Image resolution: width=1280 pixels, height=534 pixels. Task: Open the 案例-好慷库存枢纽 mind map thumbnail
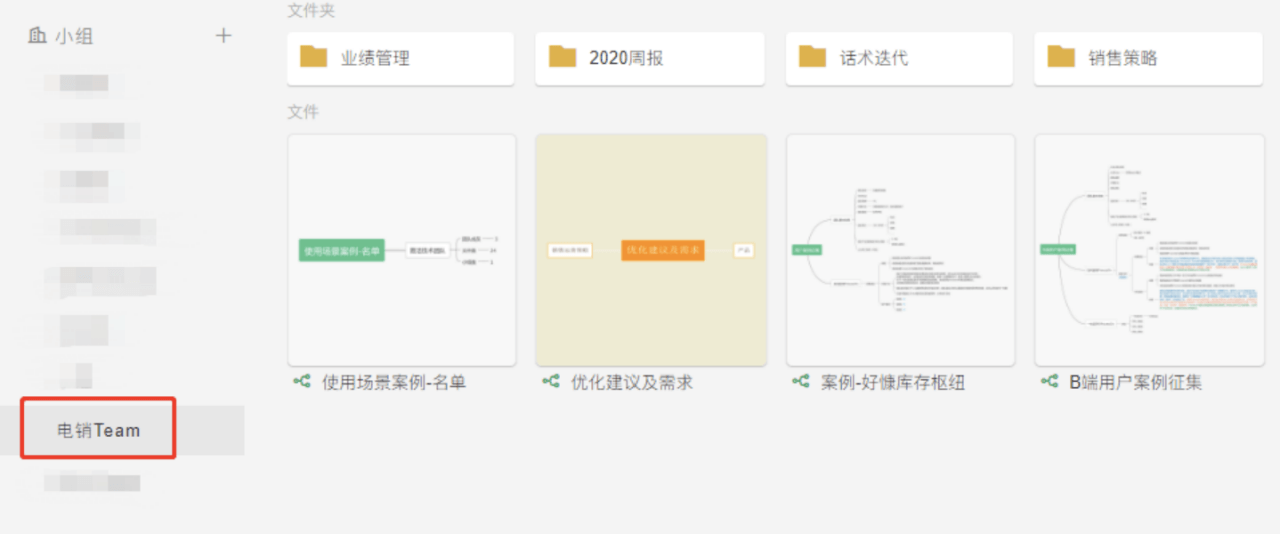[900, 250]
